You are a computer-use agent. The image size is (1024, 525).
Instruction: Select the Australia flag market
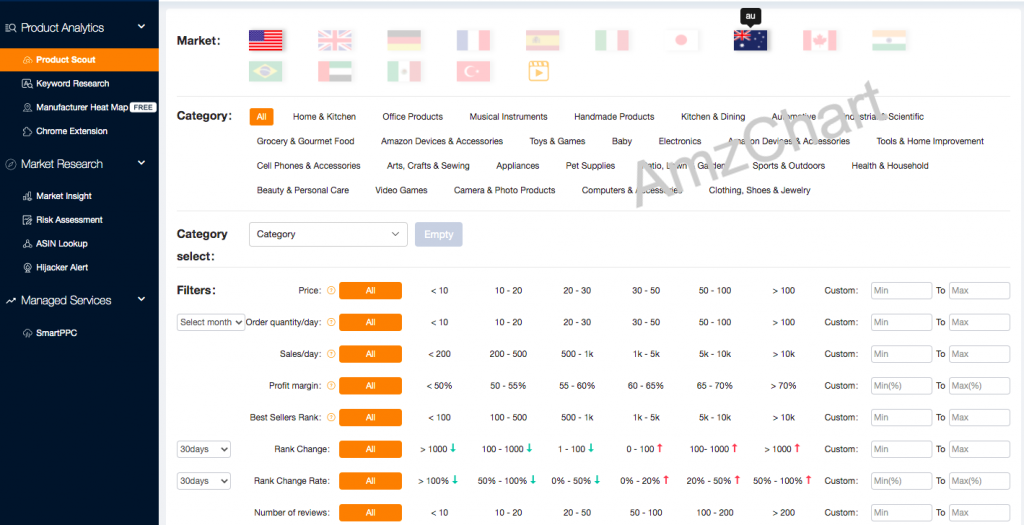point(750,40)
